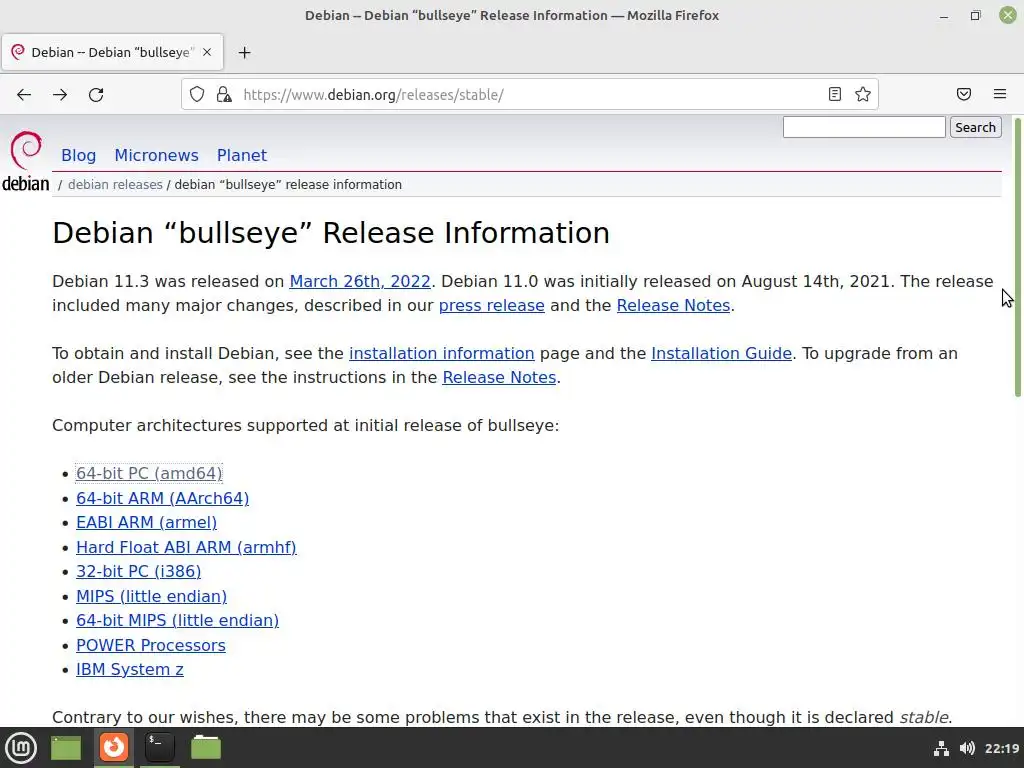The height and width of the screenshot is (768, 1024).
Task: Open the installation information link
Action: [441, 353]
